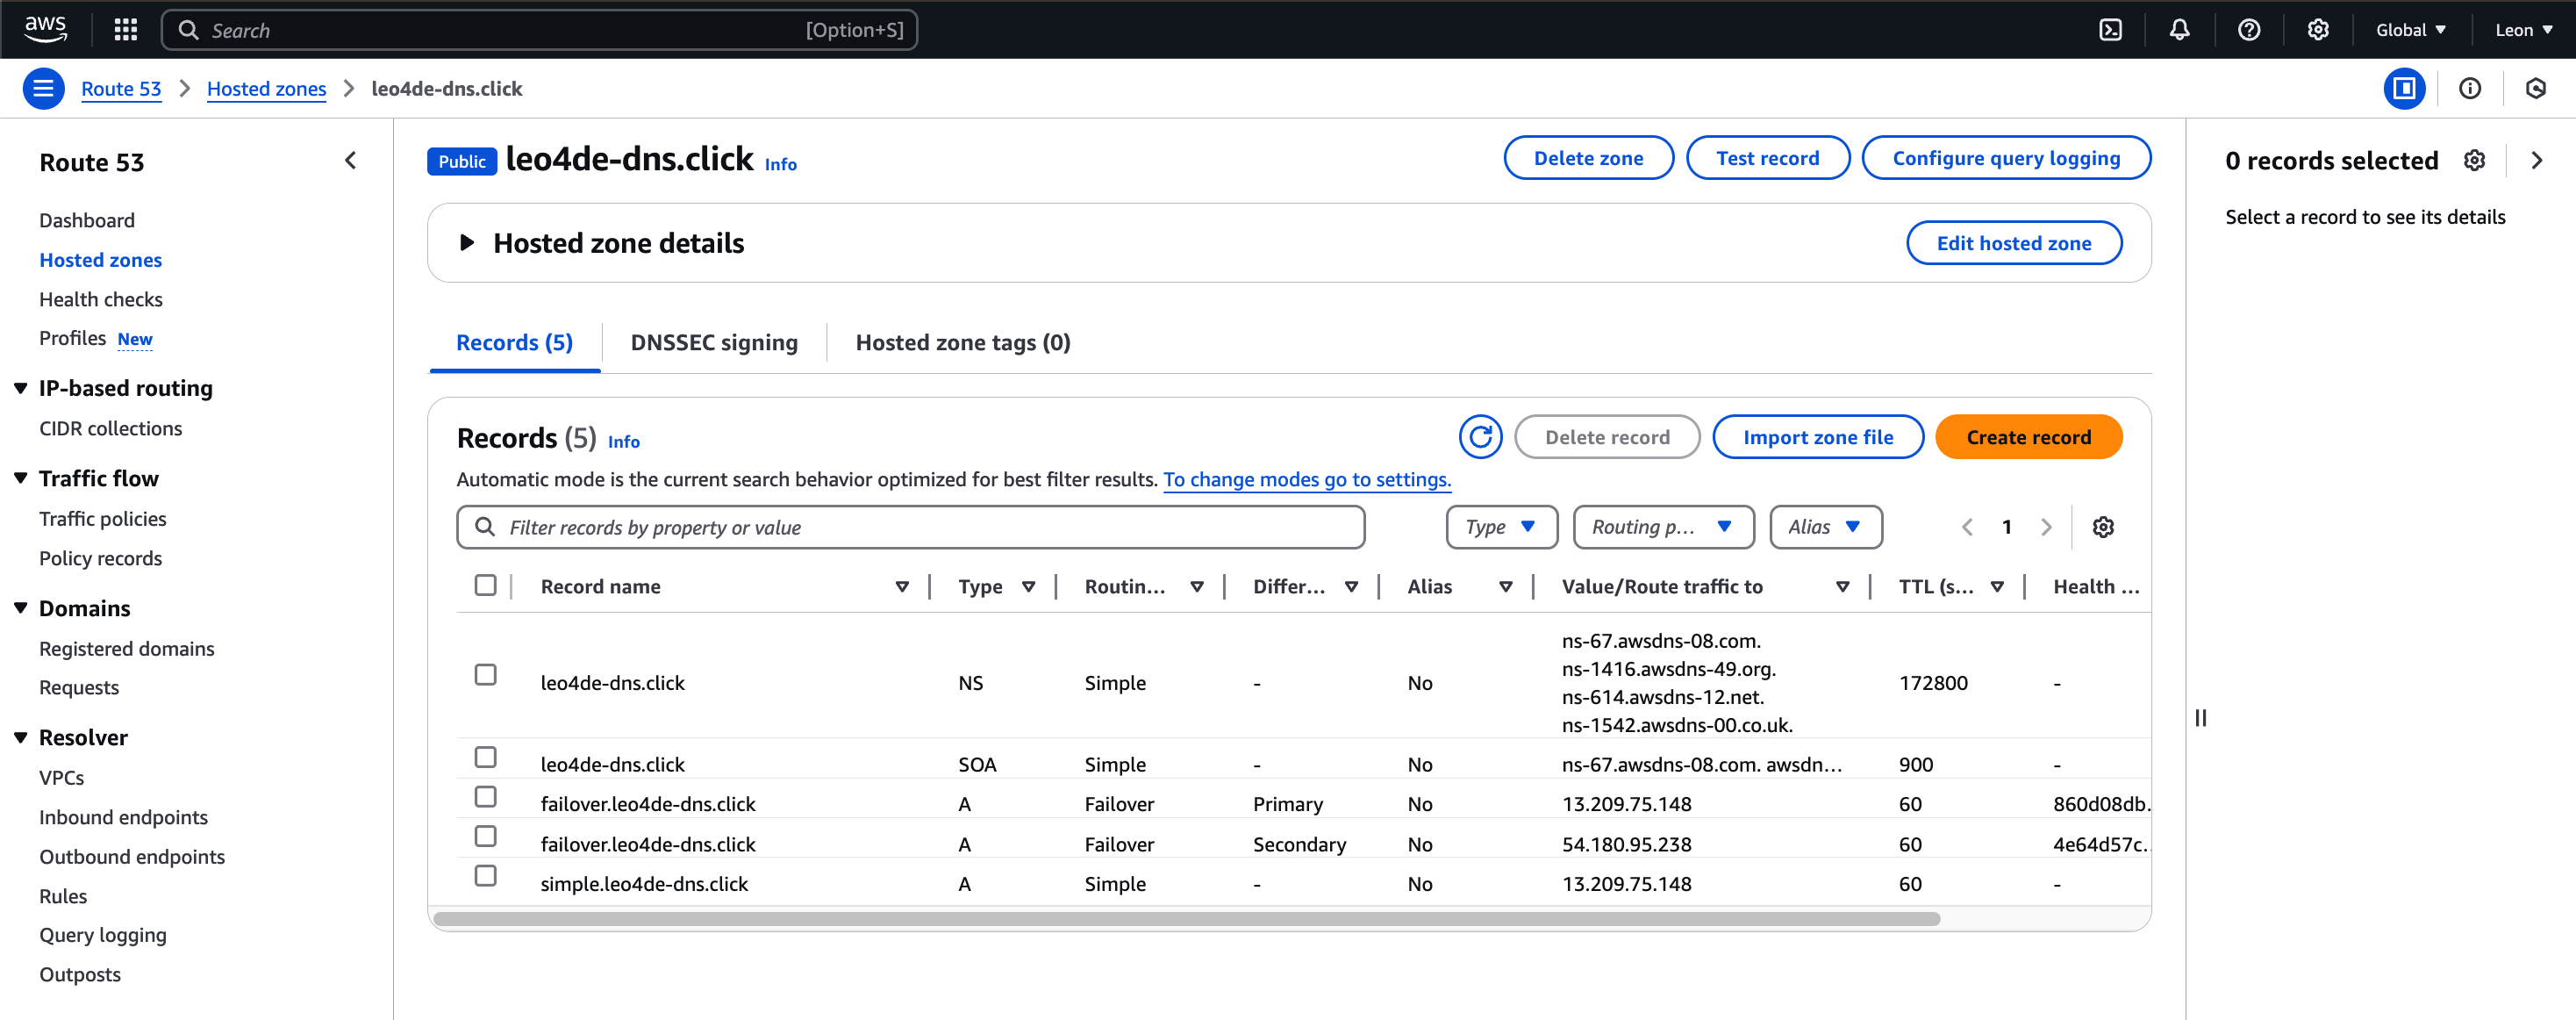The height and width of the screenshot is (1020, 2576).
Task: Refresh the records list
Action: pyautogui.click(x=1480, y=437)
